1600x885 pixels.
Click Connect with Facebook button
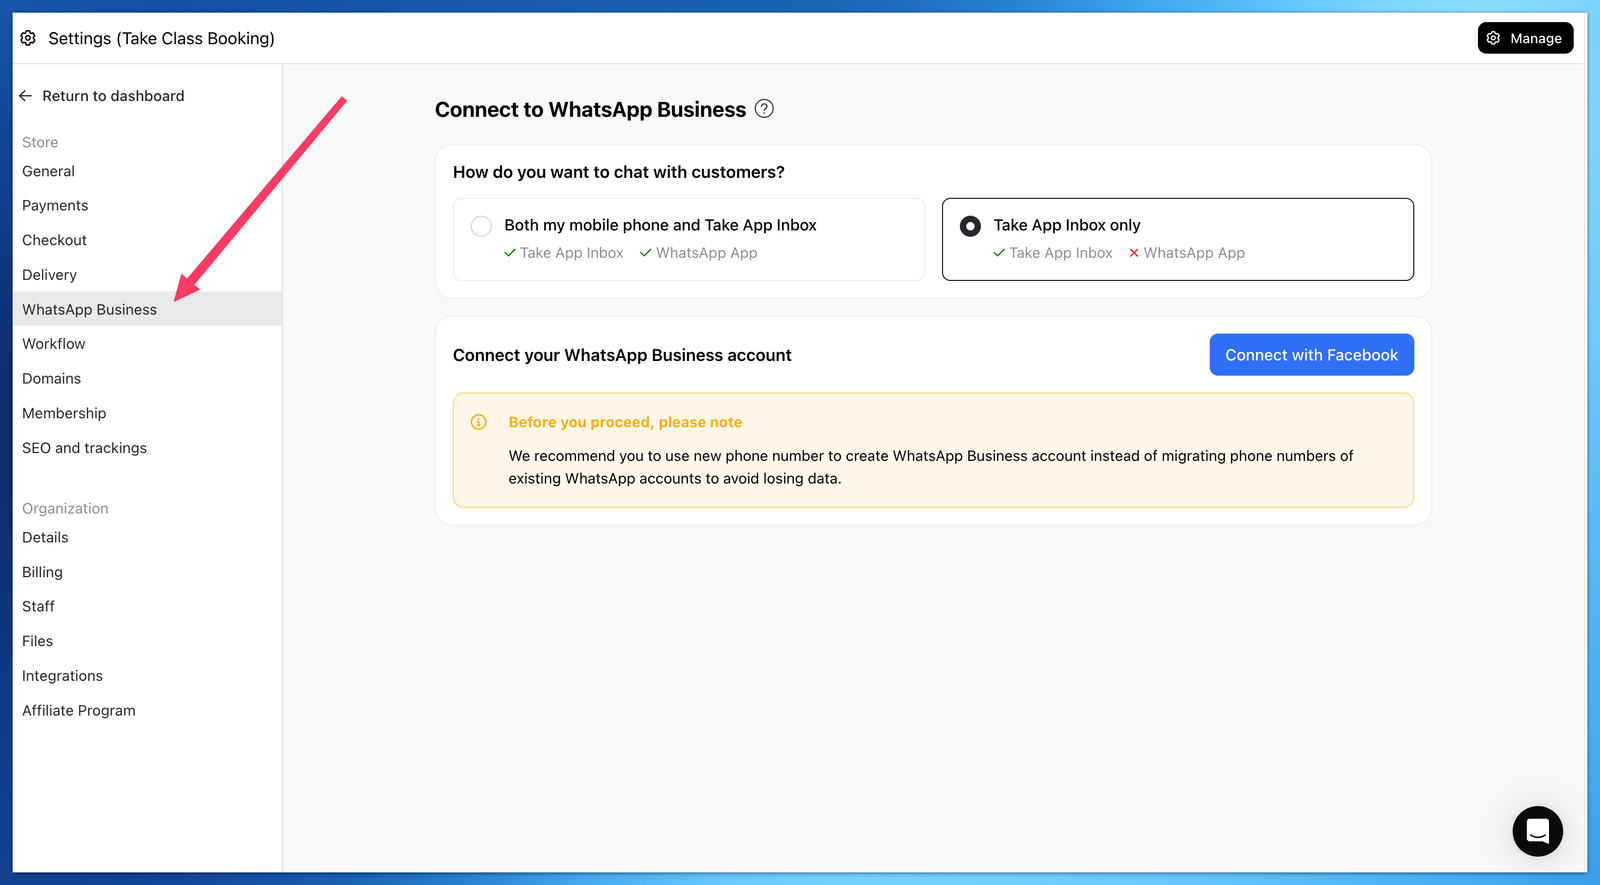point(1311,355)
